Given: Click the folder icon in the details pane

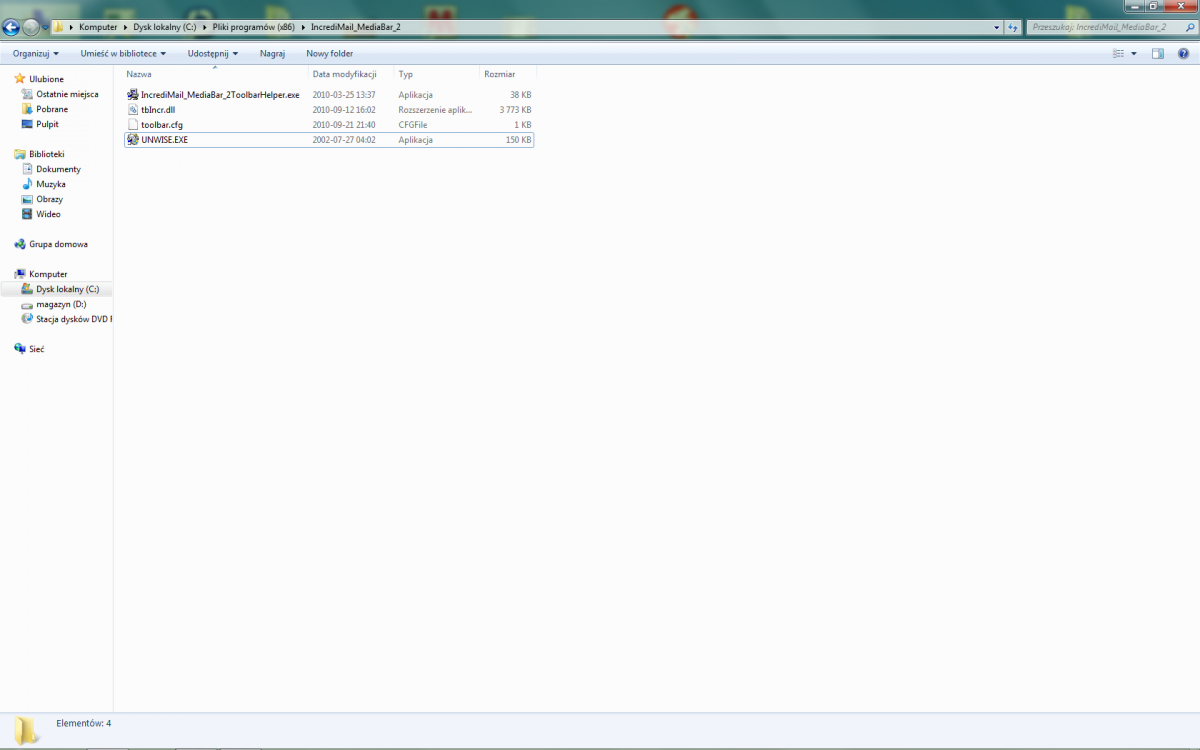Looking at the screenshot, I should pyautogui.click(x=26, y=730).
